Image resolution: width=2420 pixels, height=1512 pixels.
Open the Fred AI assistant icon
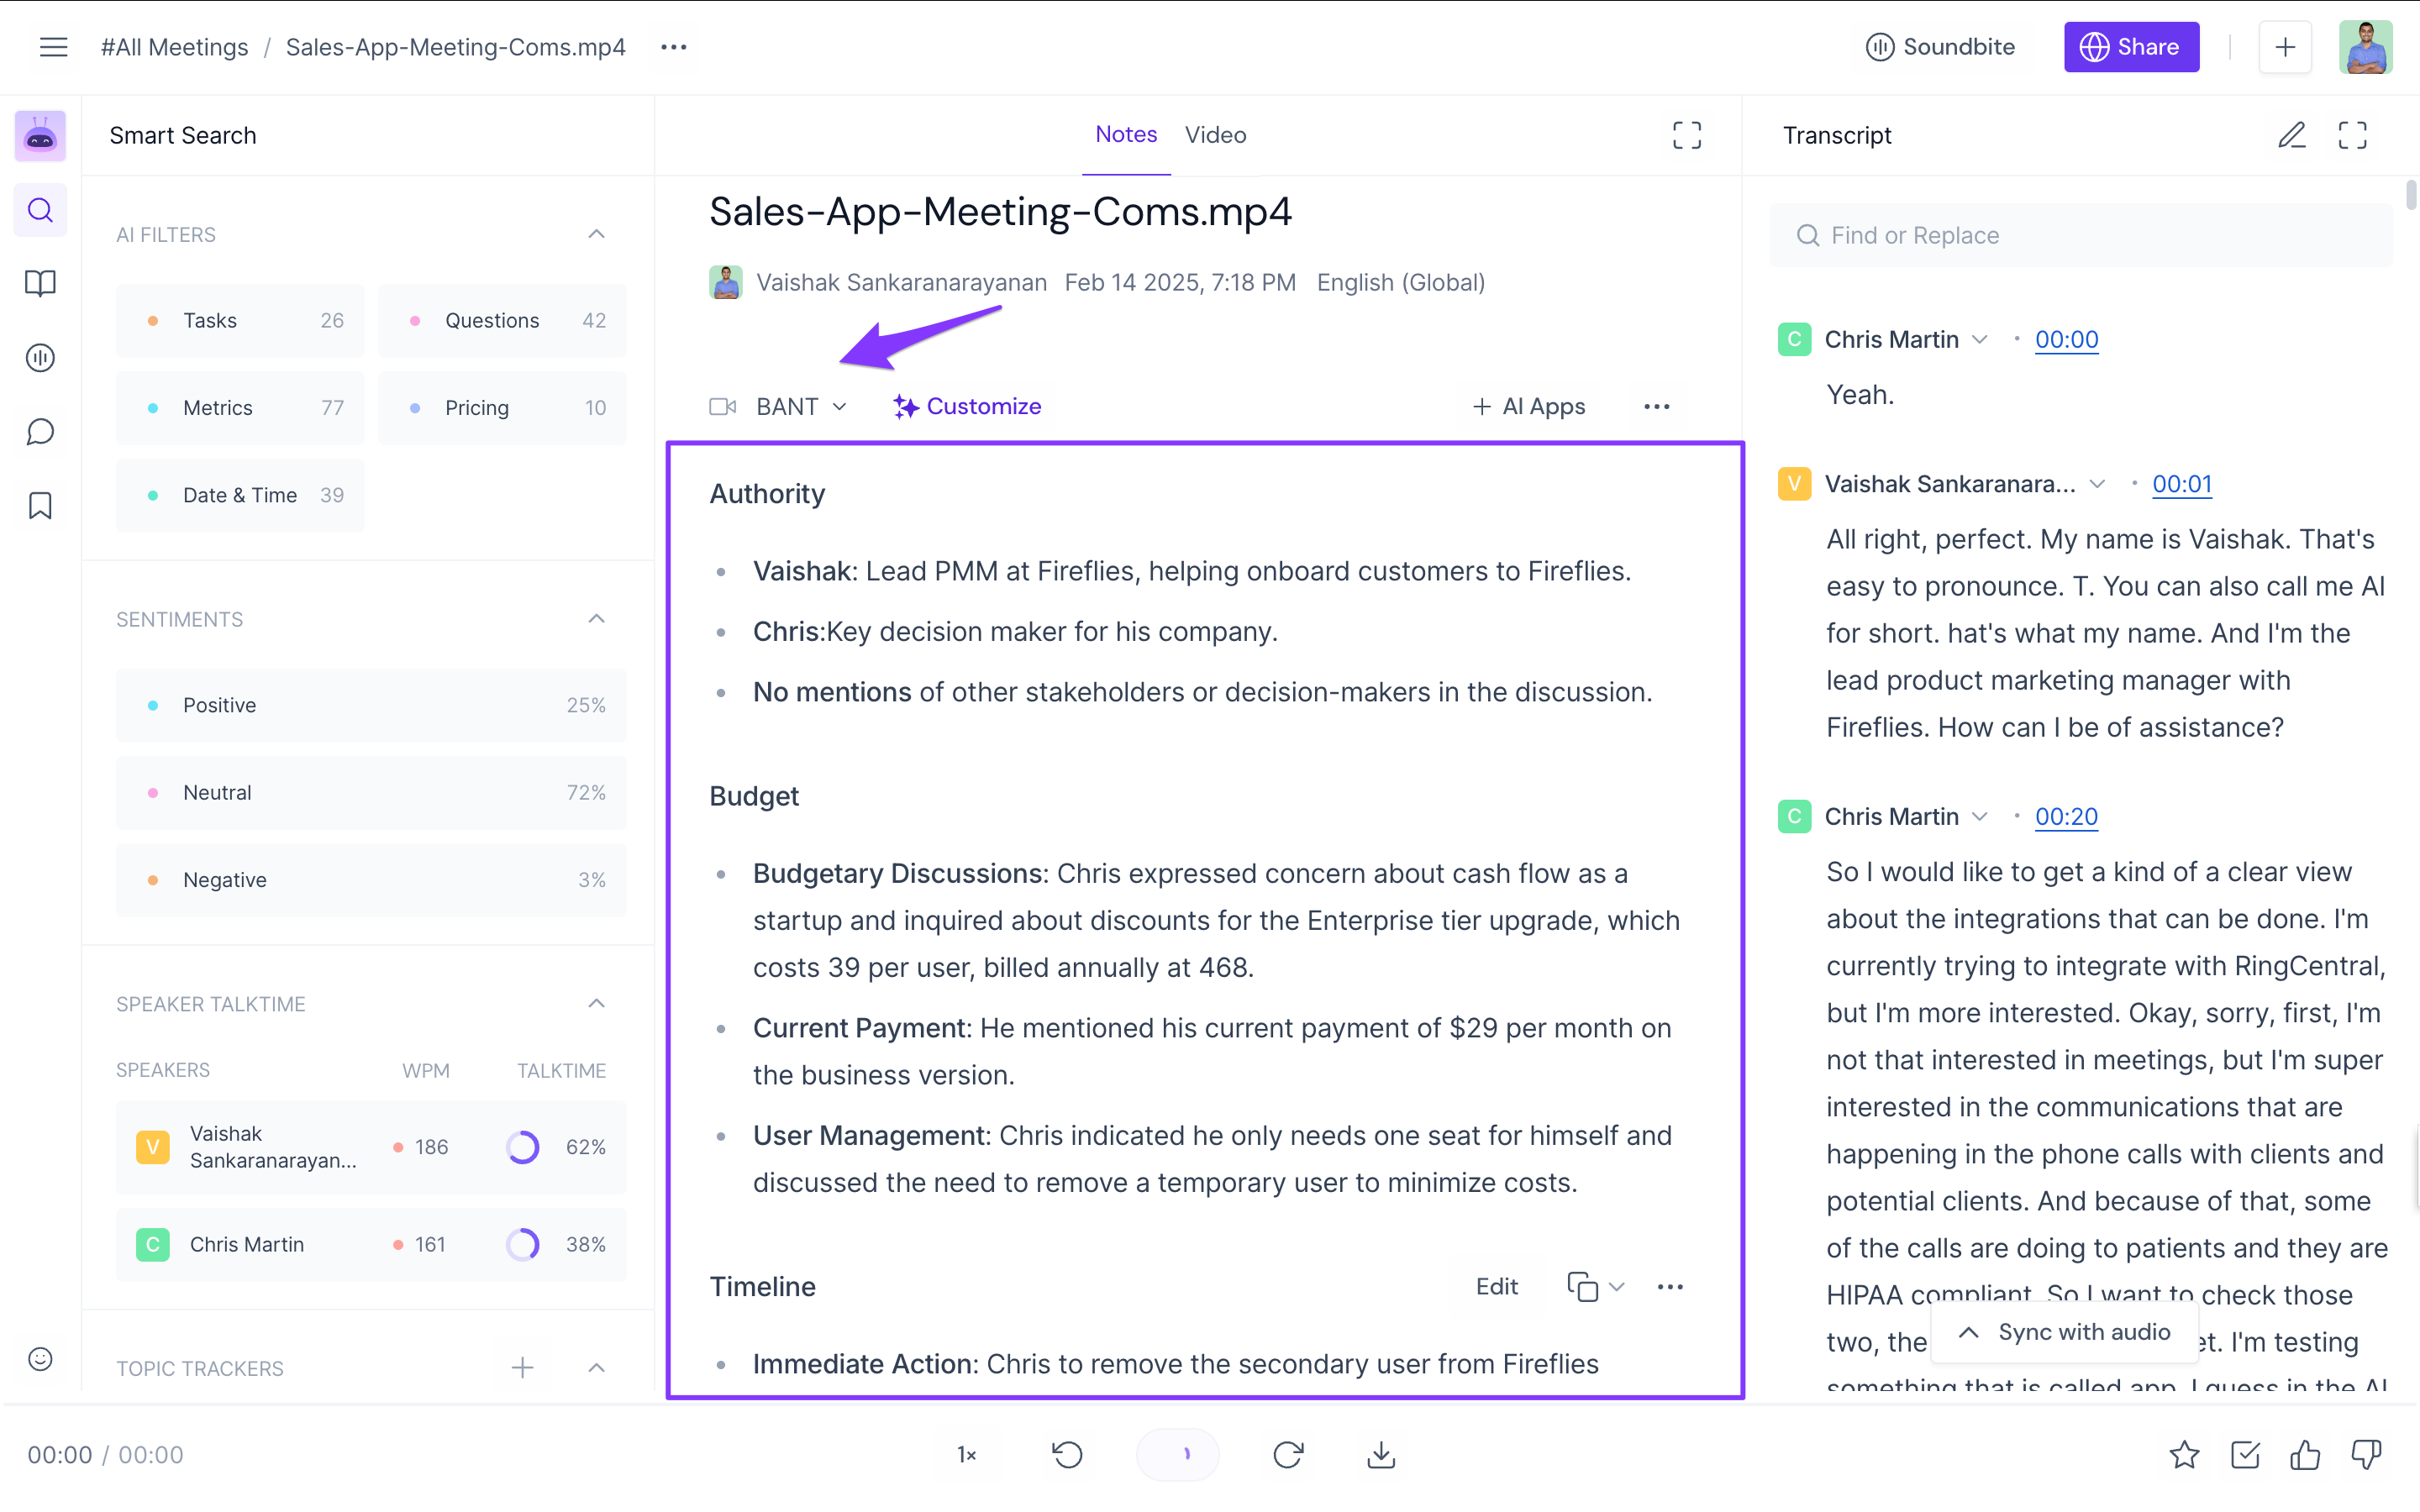(40, 136)
